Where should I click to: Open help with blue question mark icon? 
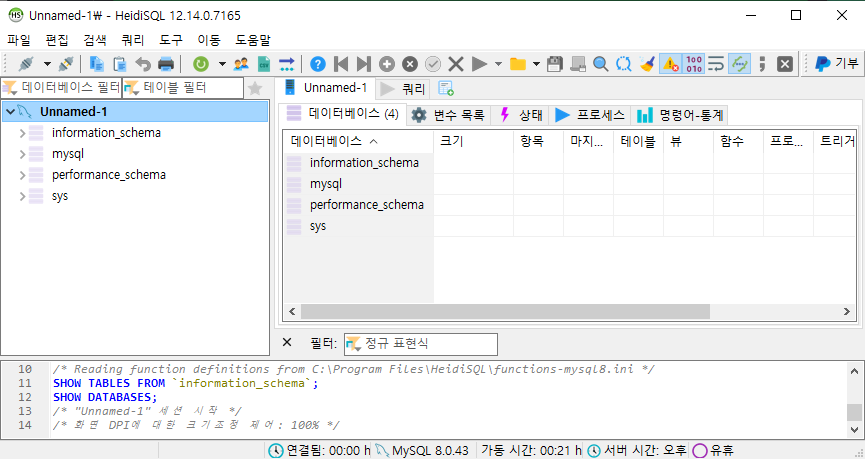[x=318, y=64]
